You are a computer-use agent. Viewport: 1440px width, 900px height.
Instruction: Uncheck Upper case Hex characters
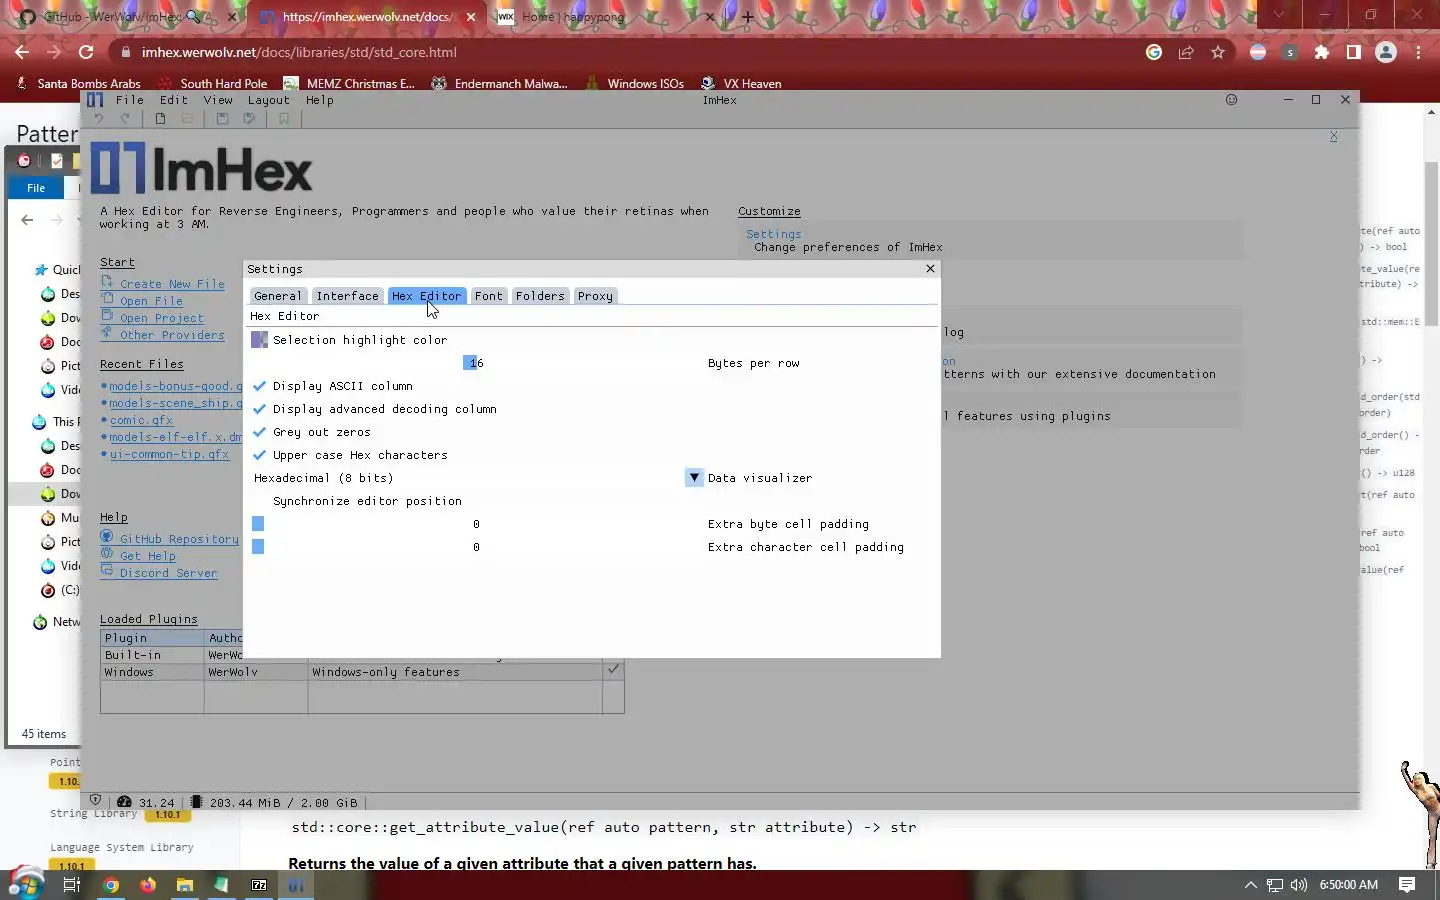260,455
